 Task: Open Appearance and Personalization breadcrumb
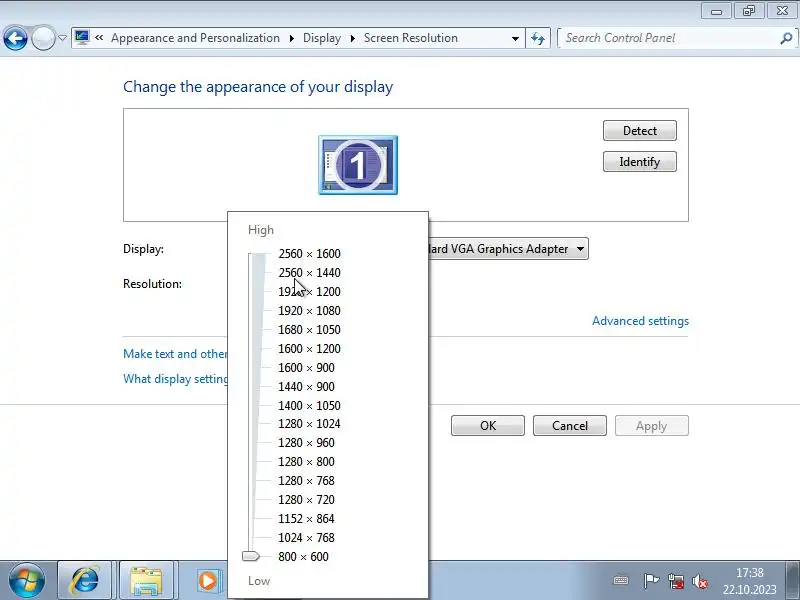click(195, 38)
